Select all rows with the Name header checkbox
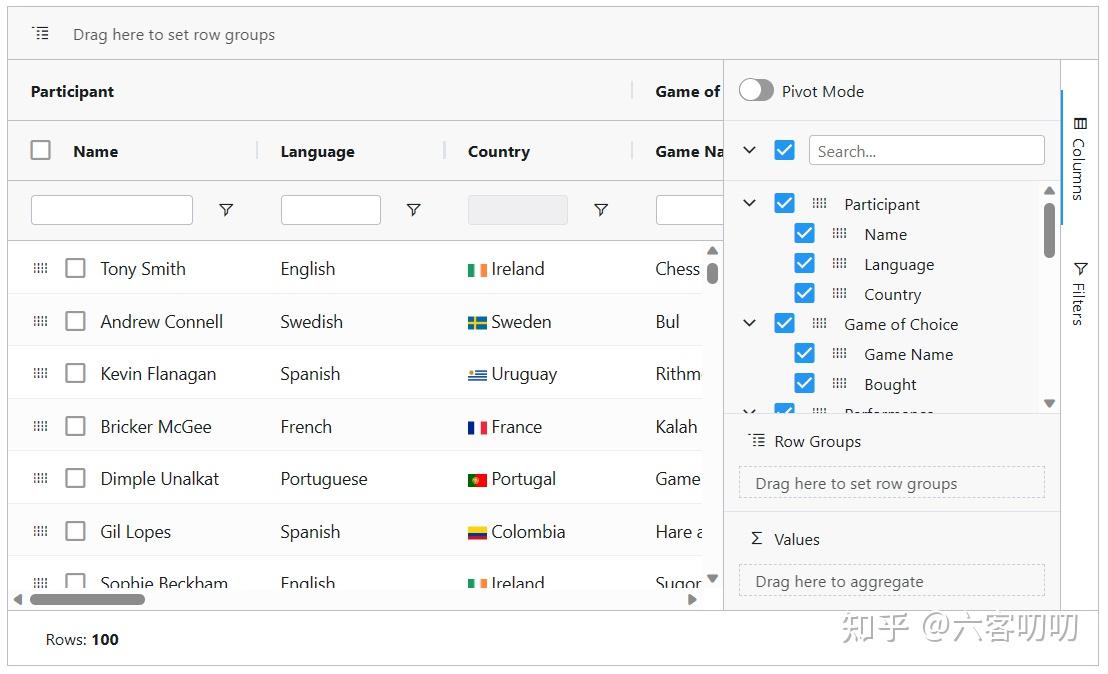Viewport: 1108px width, 674px height. click(41, 151)
